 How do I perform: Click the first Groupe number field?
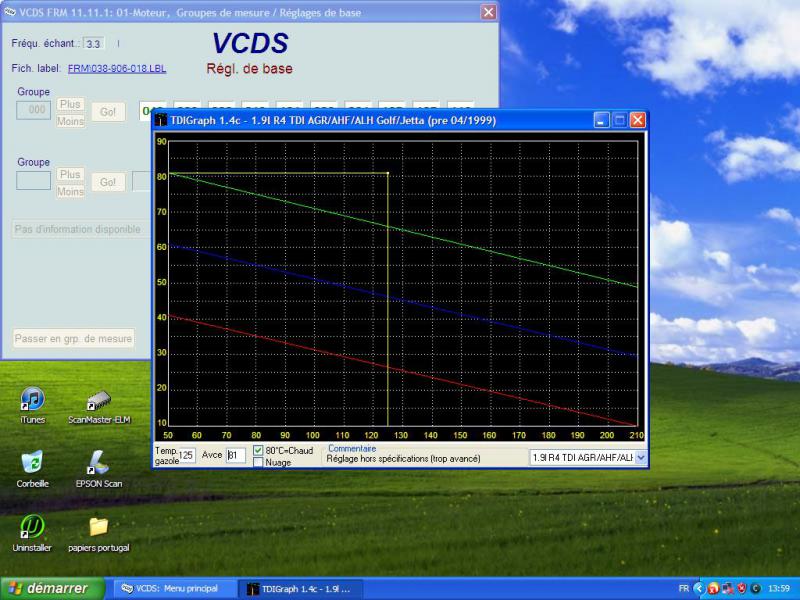click(34, 110)
